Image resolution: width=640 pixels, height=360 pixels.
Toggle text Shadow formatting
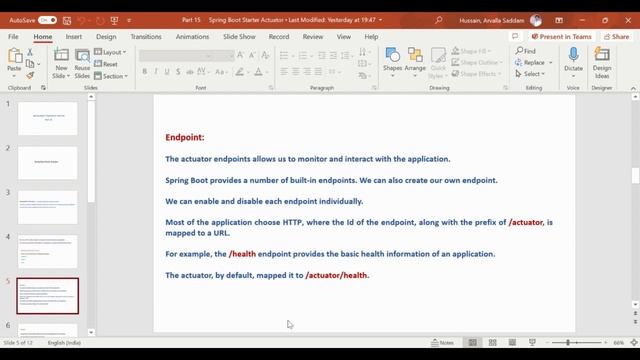point(178,72)
